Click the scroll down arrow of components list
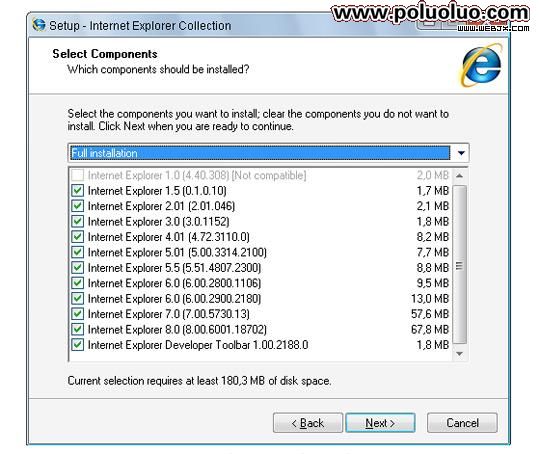The width and height of the screenshot is (540, 454). 459,354
